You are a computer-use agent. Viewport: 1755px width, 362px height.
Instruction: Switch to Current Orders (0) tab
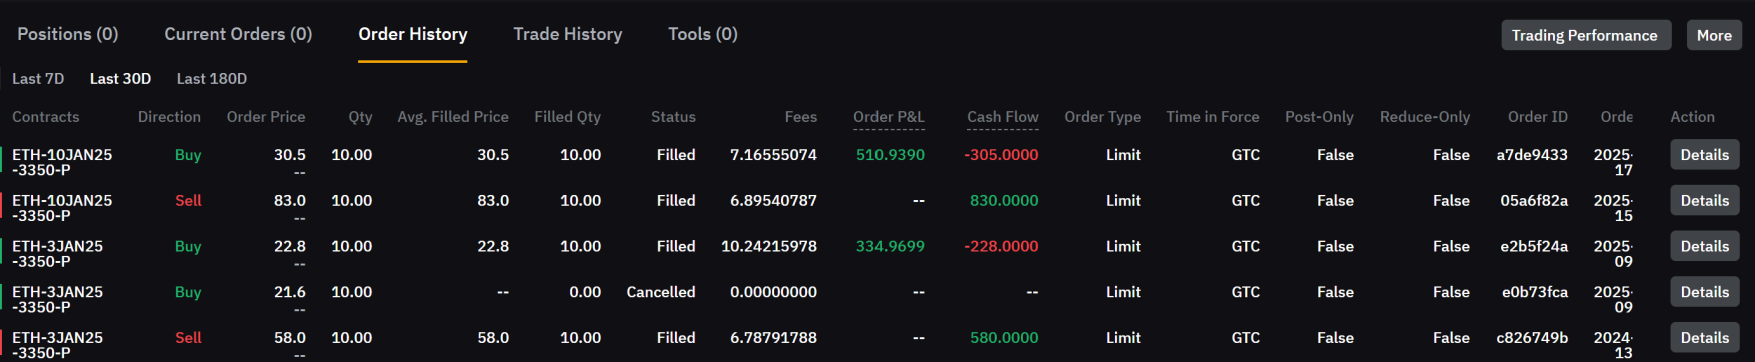[238, 34]
